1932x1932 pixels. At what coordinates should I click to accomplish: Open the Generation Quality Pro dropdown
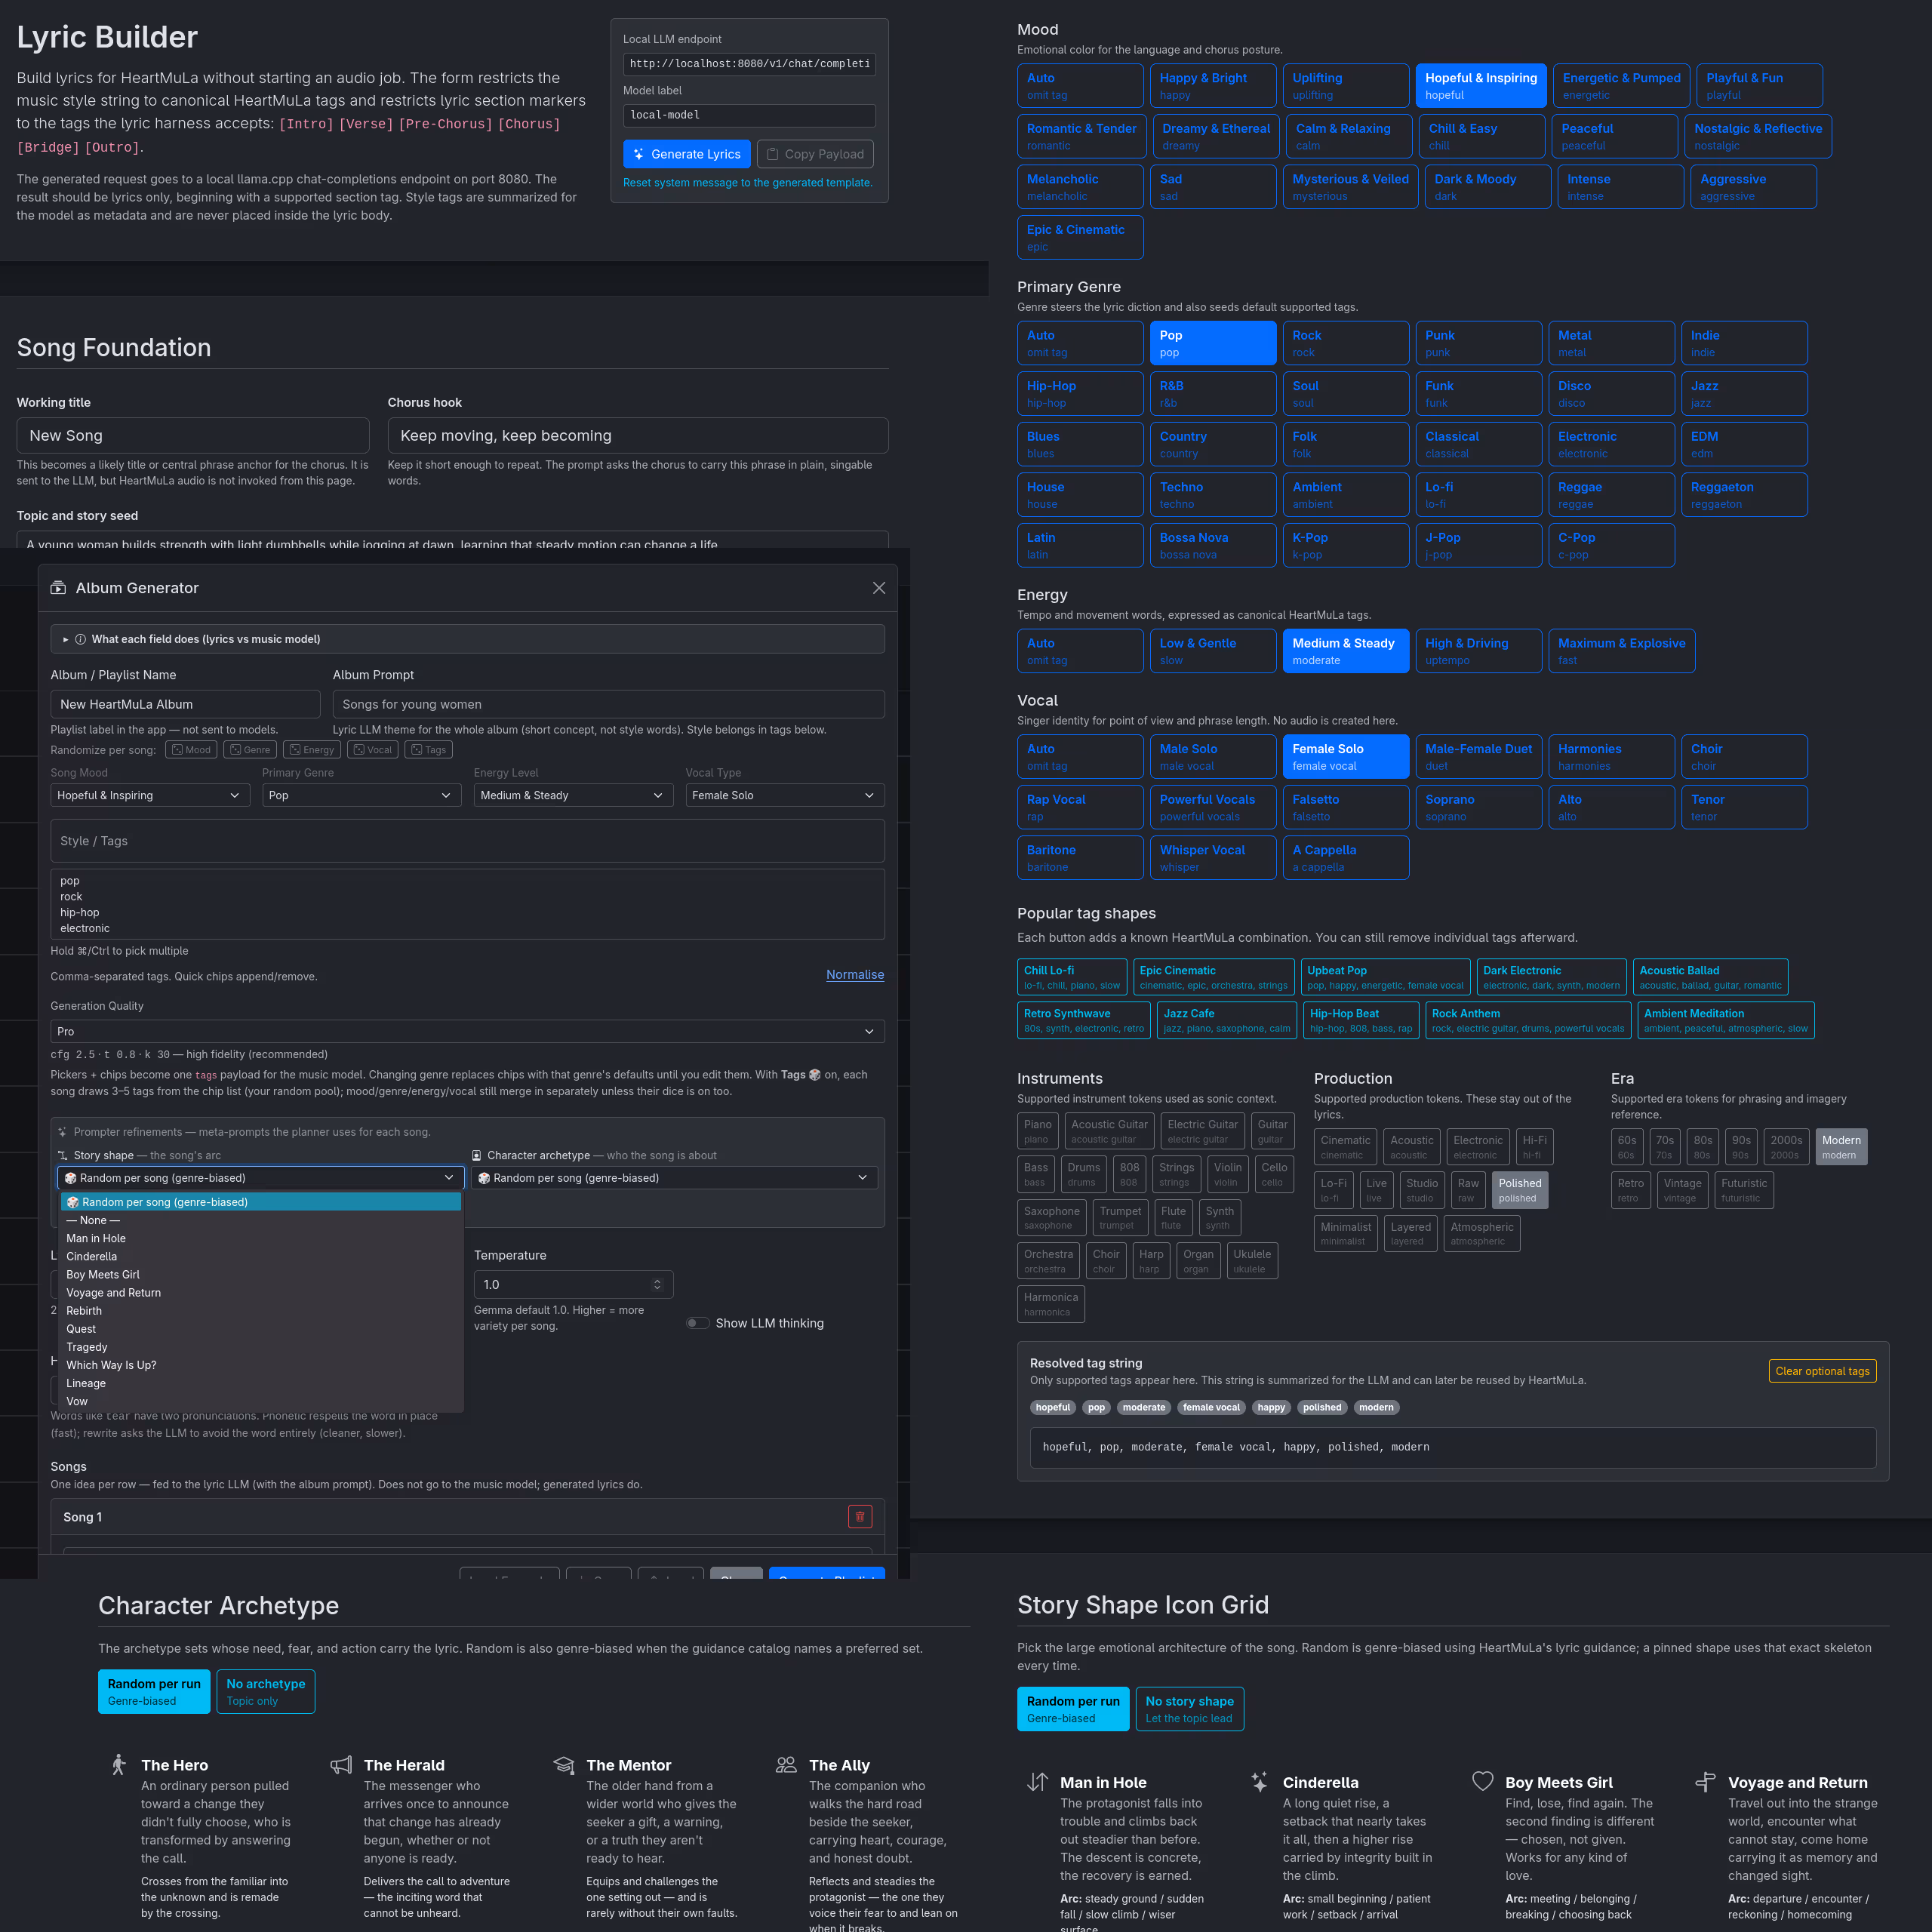click(467, 1031)
